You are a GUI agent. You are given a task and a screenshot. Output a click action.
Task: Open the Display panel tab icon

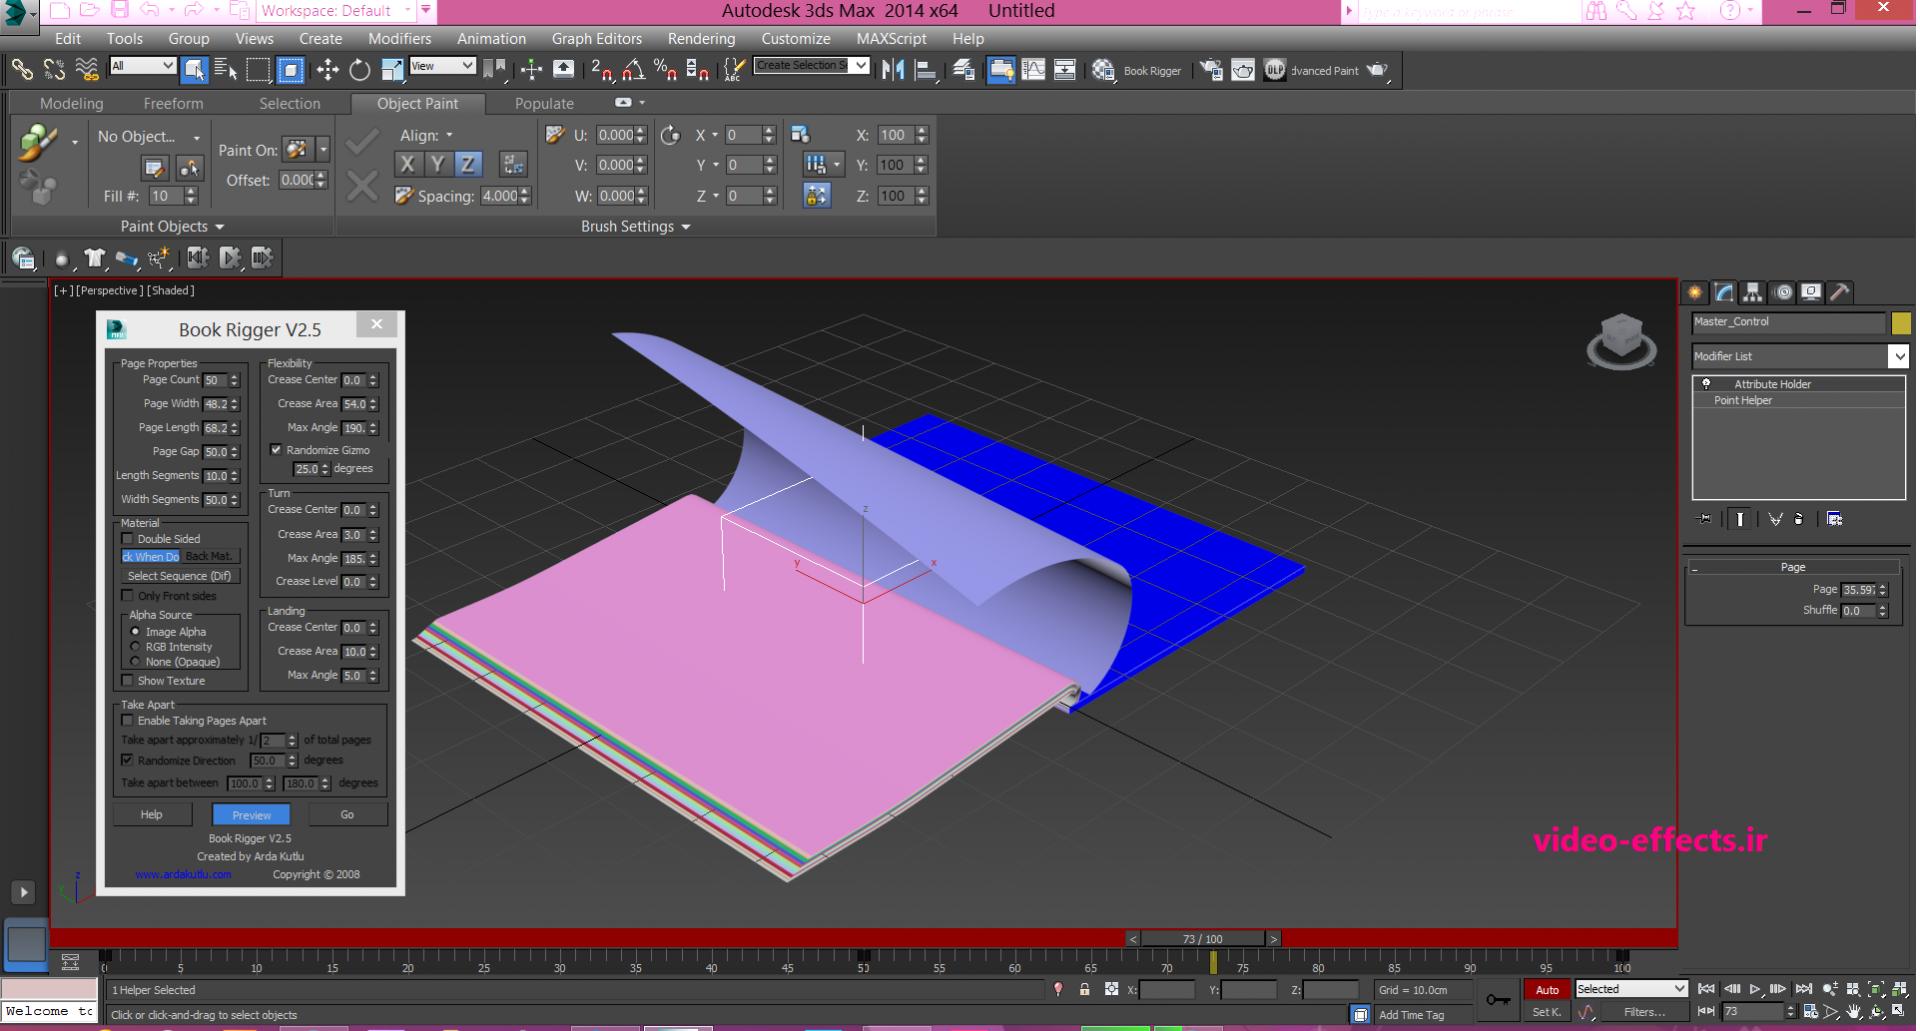click(1811, 292)
